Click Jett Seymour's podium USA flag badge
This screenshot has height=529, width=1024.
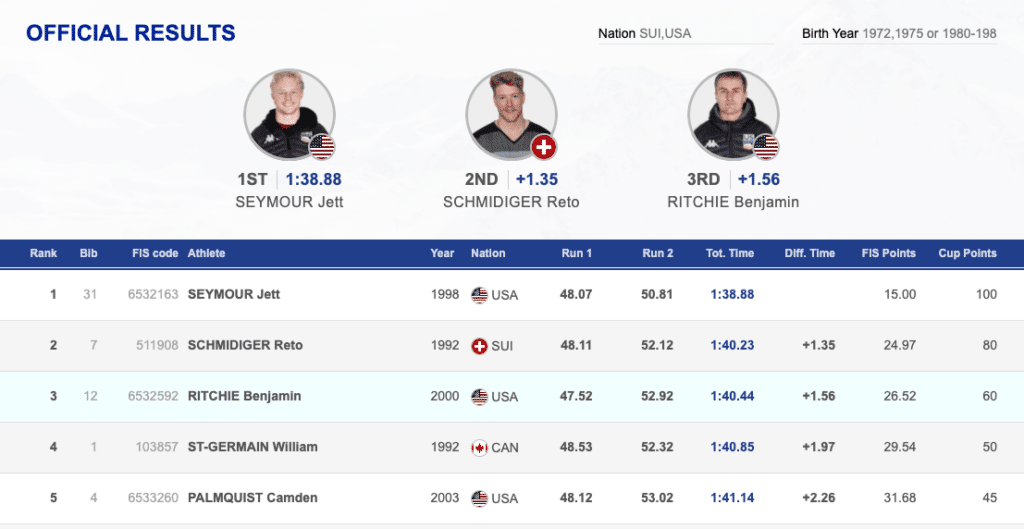pyautogui.click(x=322, y=147)
